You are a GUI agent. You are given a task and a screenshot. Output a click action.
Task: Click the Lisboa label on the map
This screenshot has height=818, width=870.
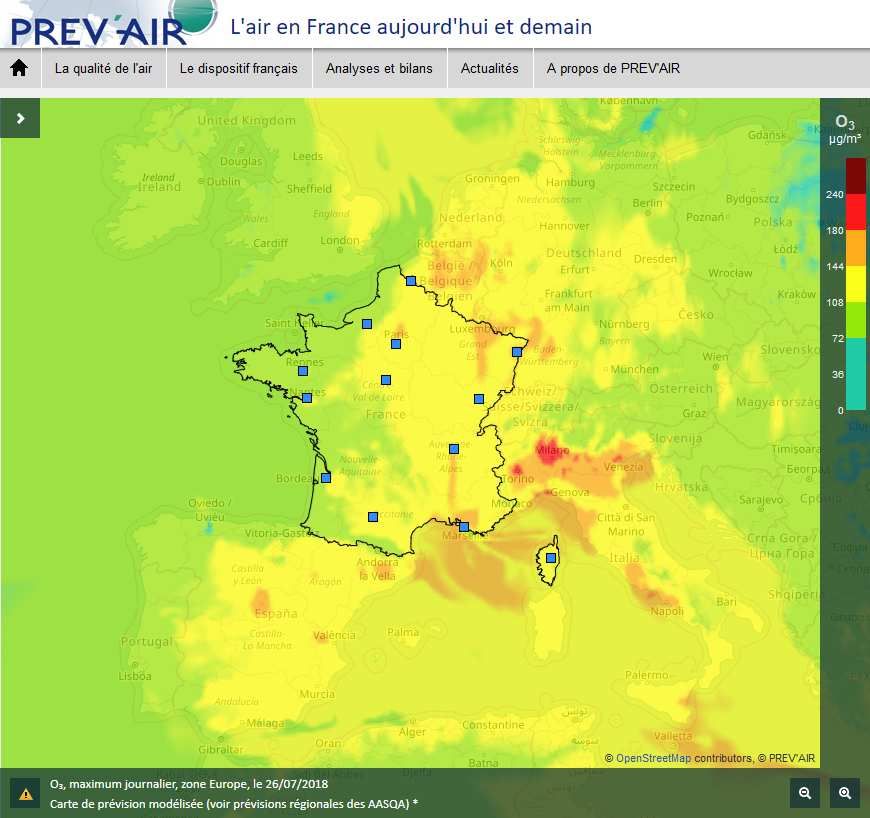pos(135,676)
